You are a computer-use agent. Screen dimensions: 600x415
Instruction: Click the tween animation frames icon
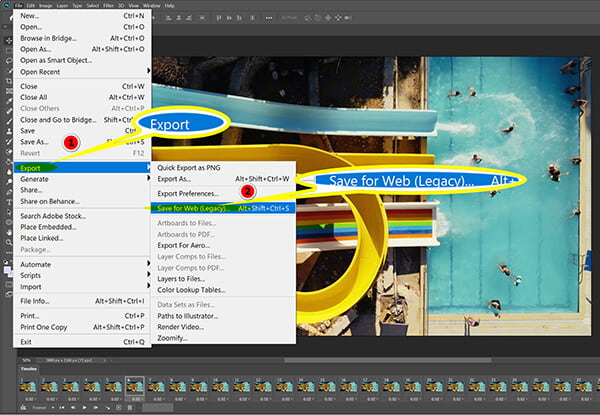coord(108,408)
